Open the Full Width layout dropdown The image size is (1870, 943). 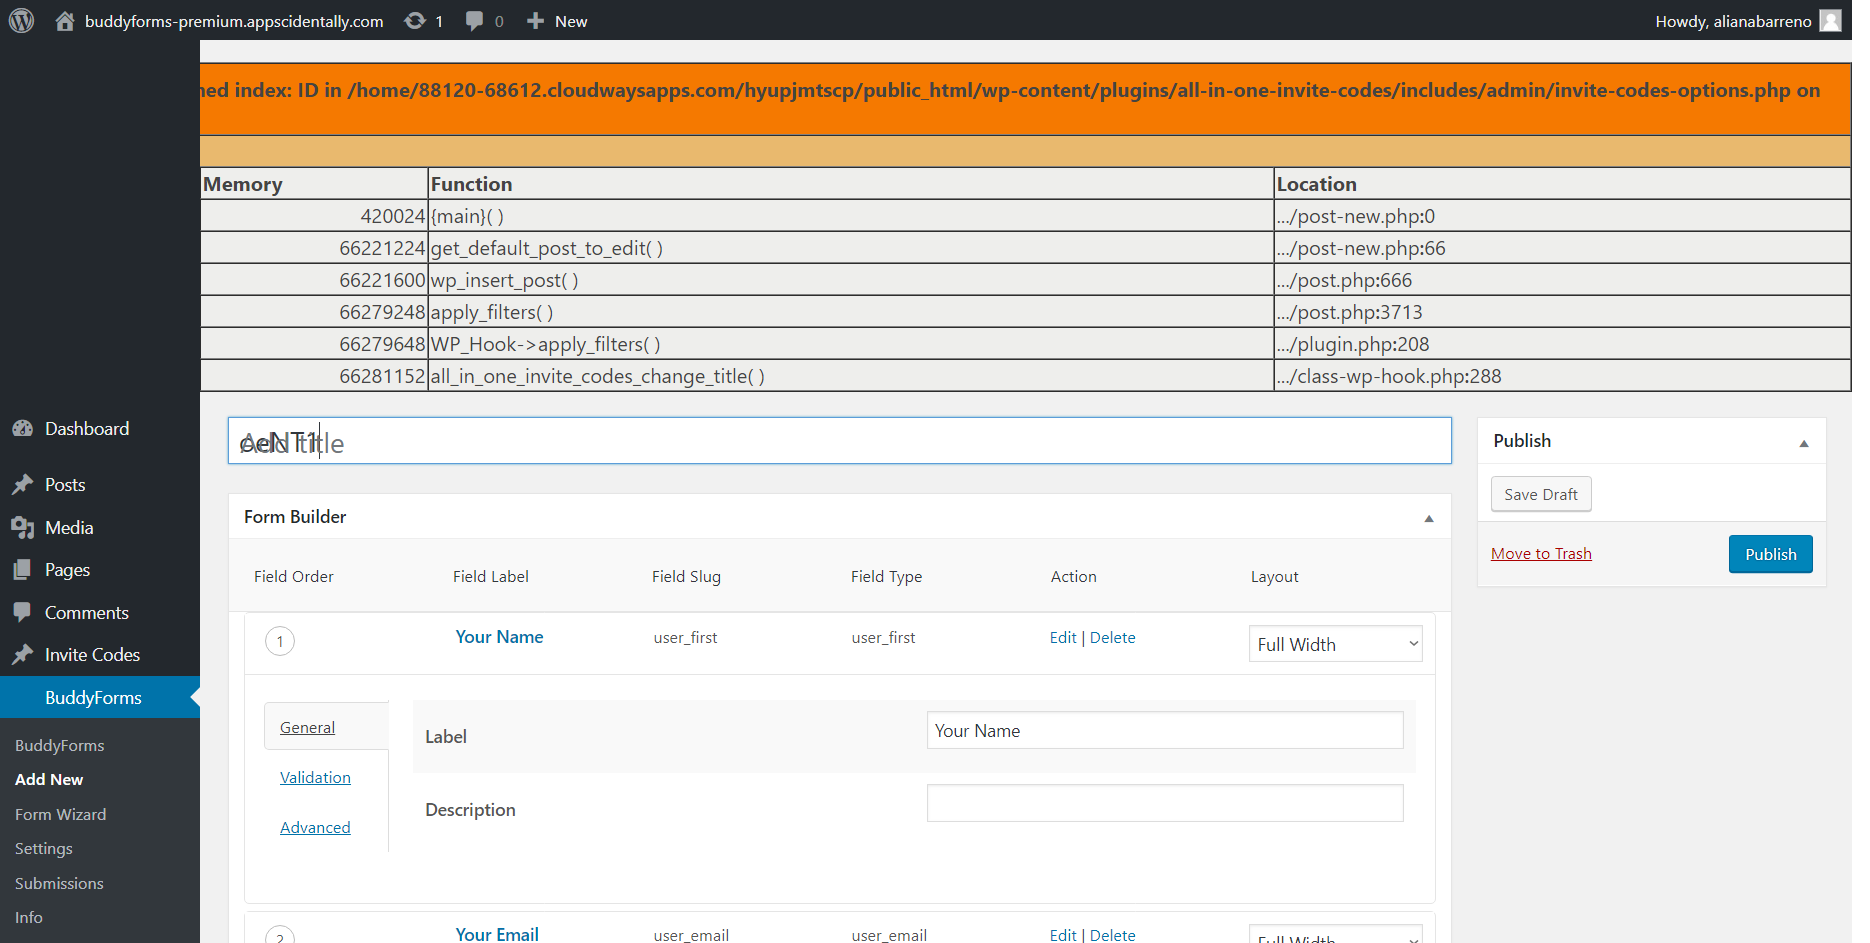(1335, 644)
